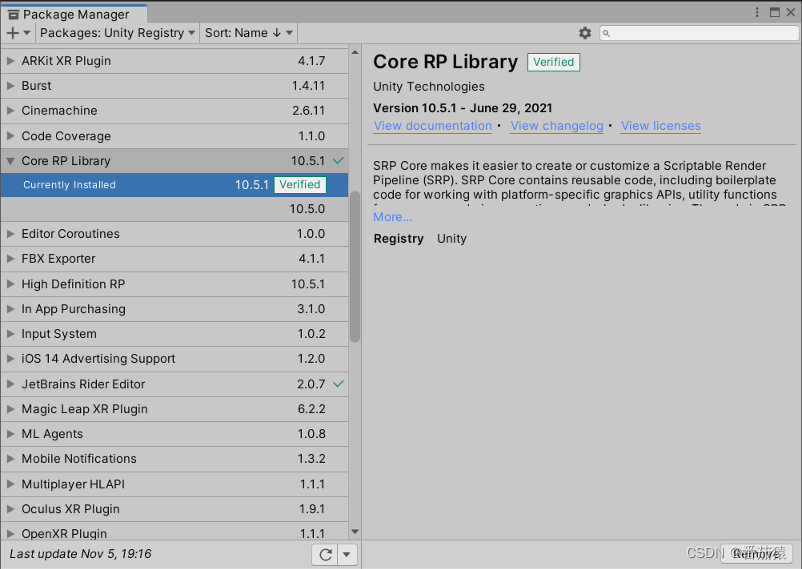This screenshot has width=802, height=569.
Task: Click Verified tag in installed row
Action: [300, 185]
